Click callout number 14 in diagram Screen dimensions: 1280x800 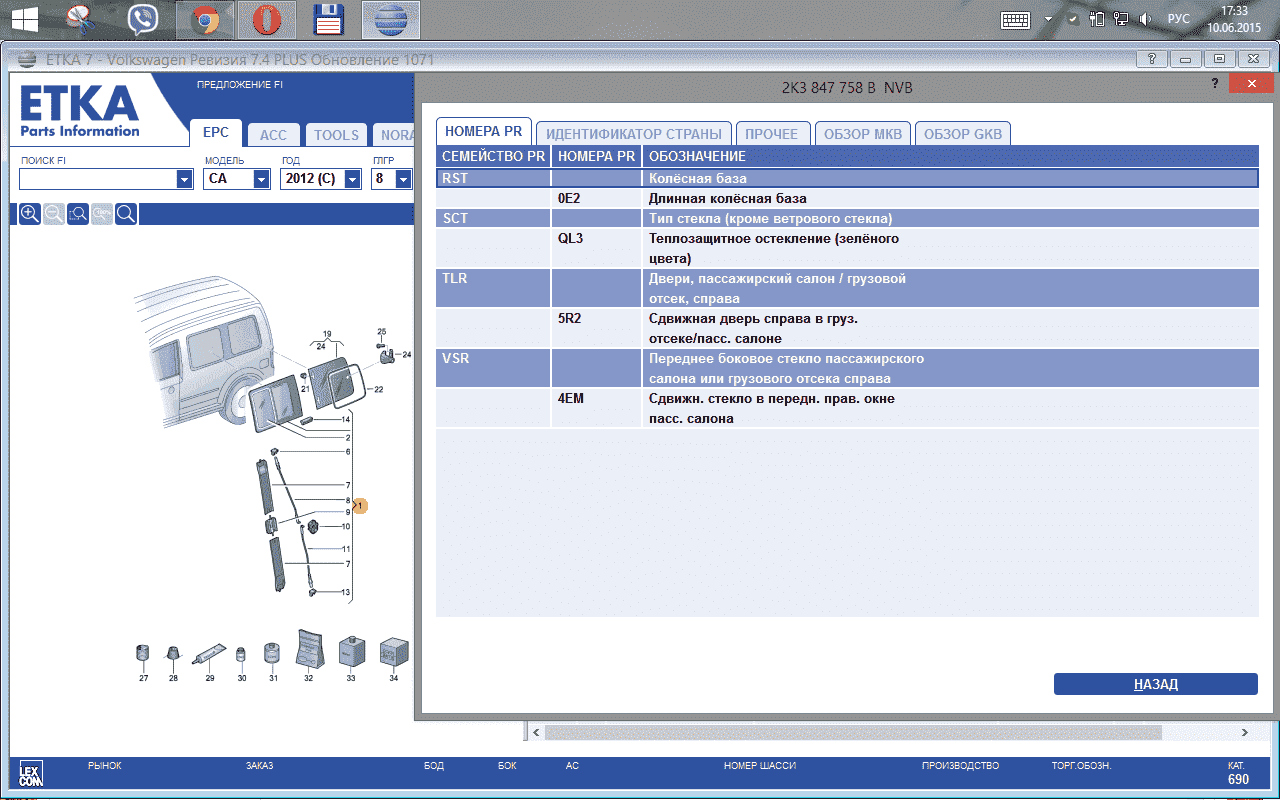click(346, 420)
